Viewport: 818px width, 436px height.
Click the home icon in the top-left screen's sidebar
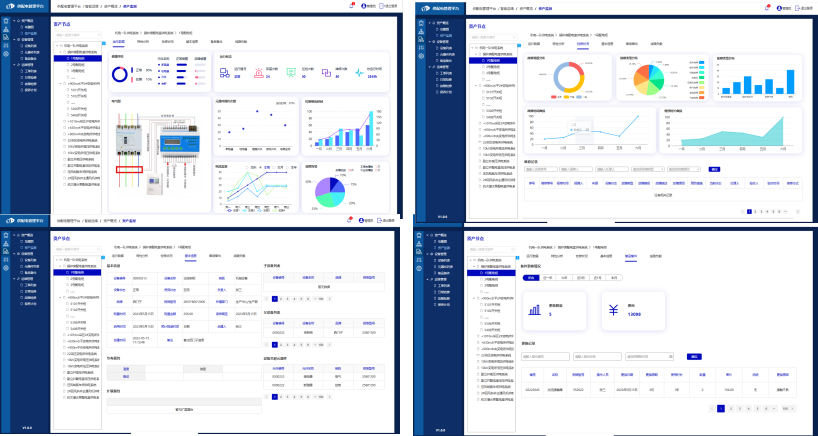6,20
